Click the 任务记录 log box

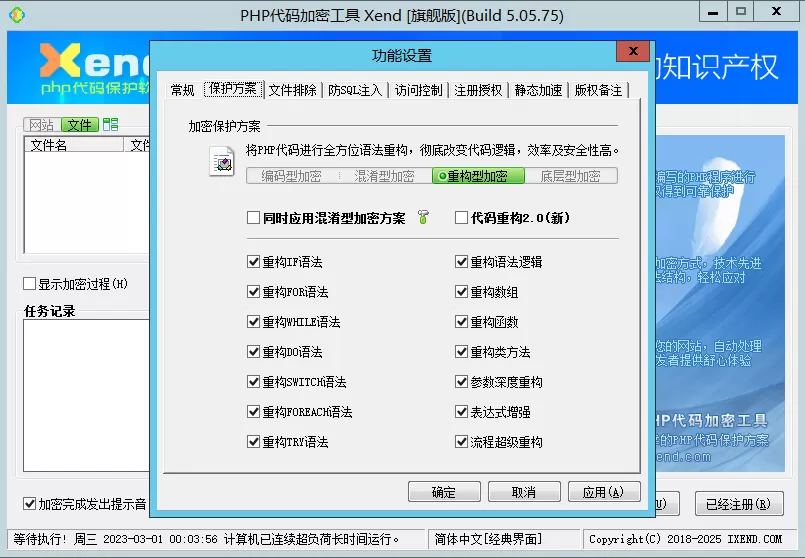[86, 395]
